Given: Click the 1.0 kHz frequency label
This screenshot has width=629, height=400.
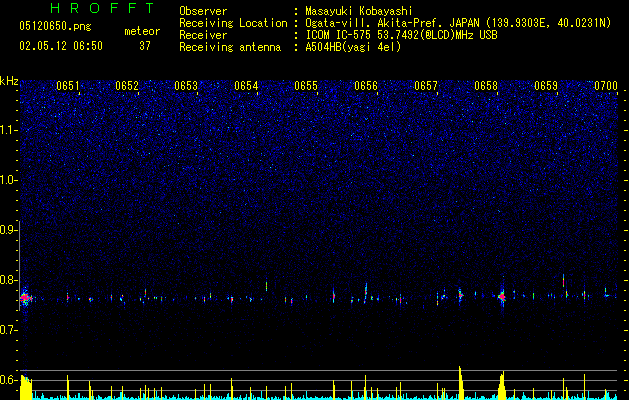Looking at the screenshot, I should tap(9, 180).
